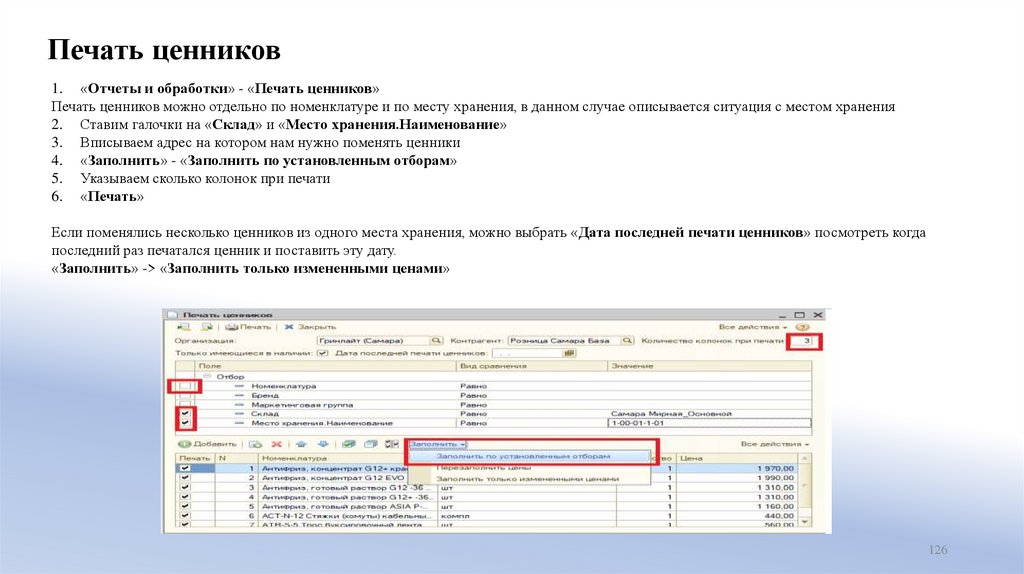Click magnifier next to the Организация field
This screenshot has height=574, width=1024.
[436, 341]
